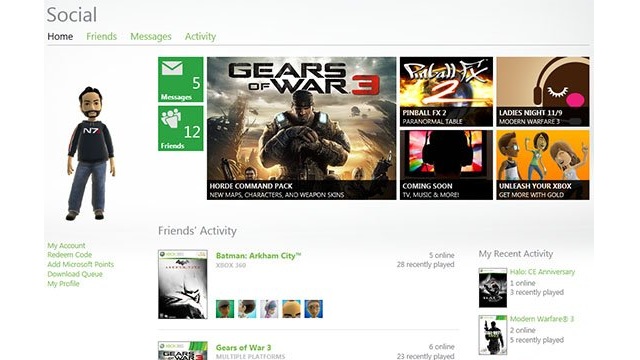Screen dimensions: 640x360
Task: Open Halo: CE Anniversary link in recent activity
Action: coord(542,272)
